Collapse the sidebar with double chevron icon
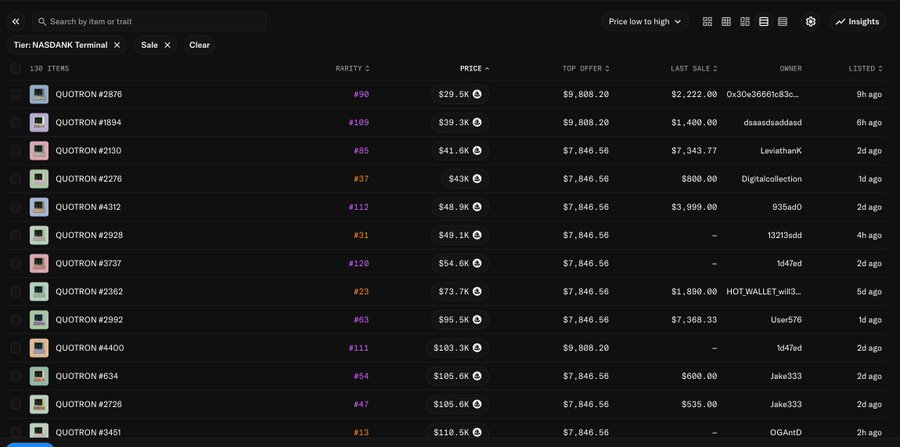900x447 pixels. (15, 21)
